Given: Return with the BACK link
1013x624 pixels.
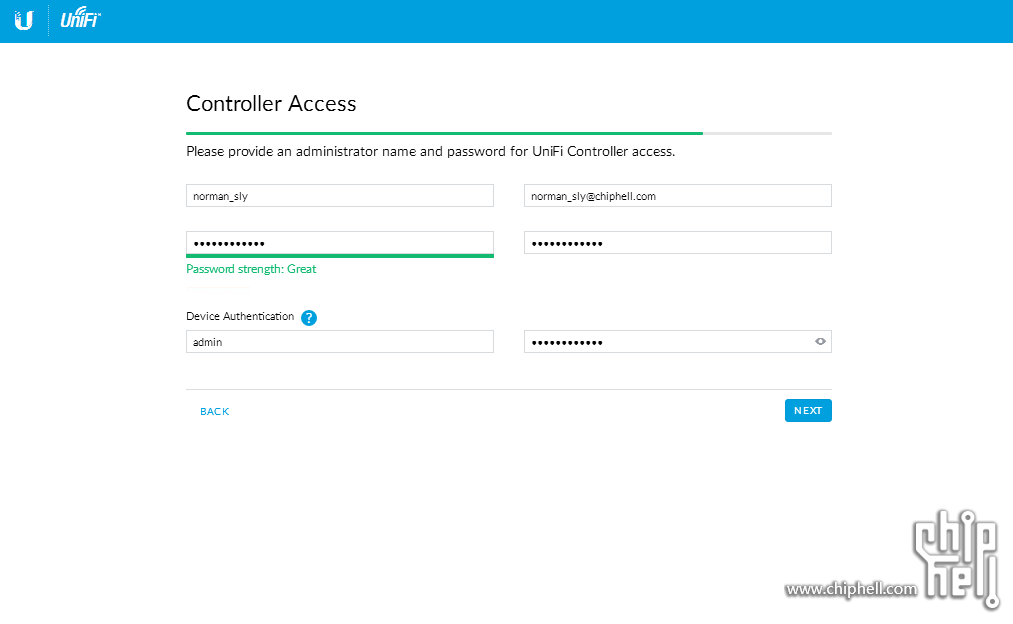Looking at the screenshot, I should point(214,411).
